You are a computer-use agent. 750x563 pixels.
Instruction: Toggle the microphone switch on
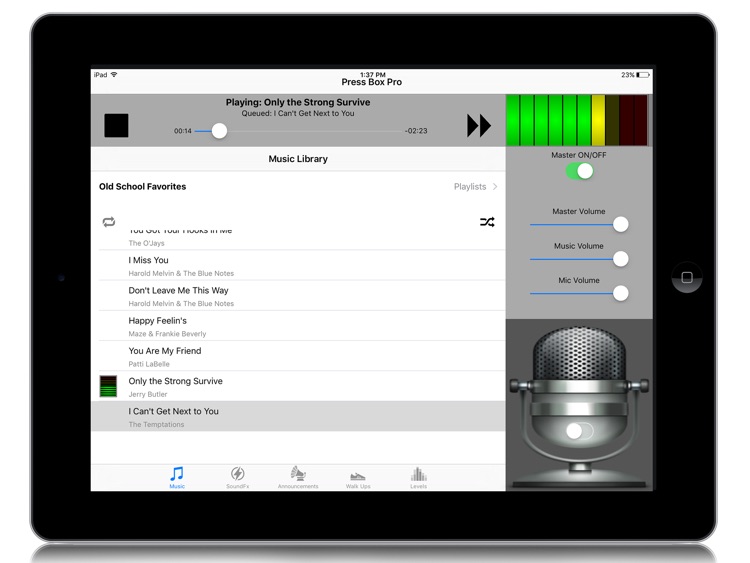(579, 431)
